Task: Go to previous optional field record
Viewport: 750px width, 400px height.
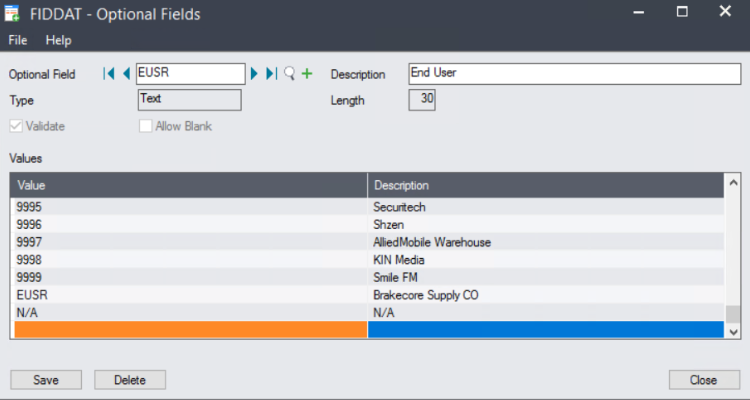Action: click(126, 74)
